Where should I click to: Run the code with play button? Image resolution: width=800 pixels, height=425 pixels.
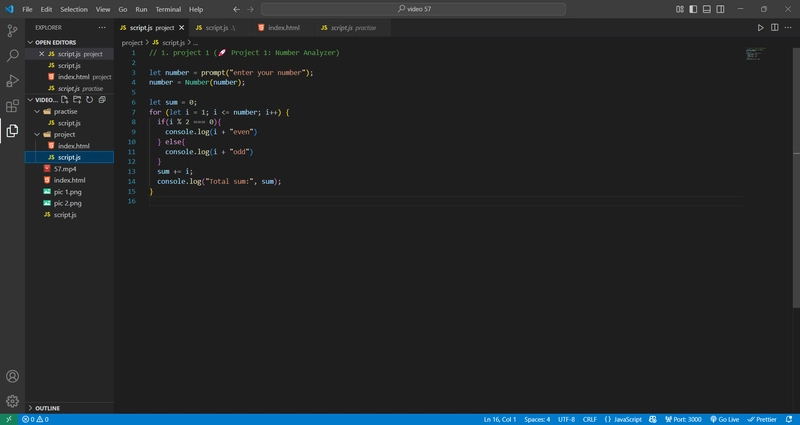[760, 28]
